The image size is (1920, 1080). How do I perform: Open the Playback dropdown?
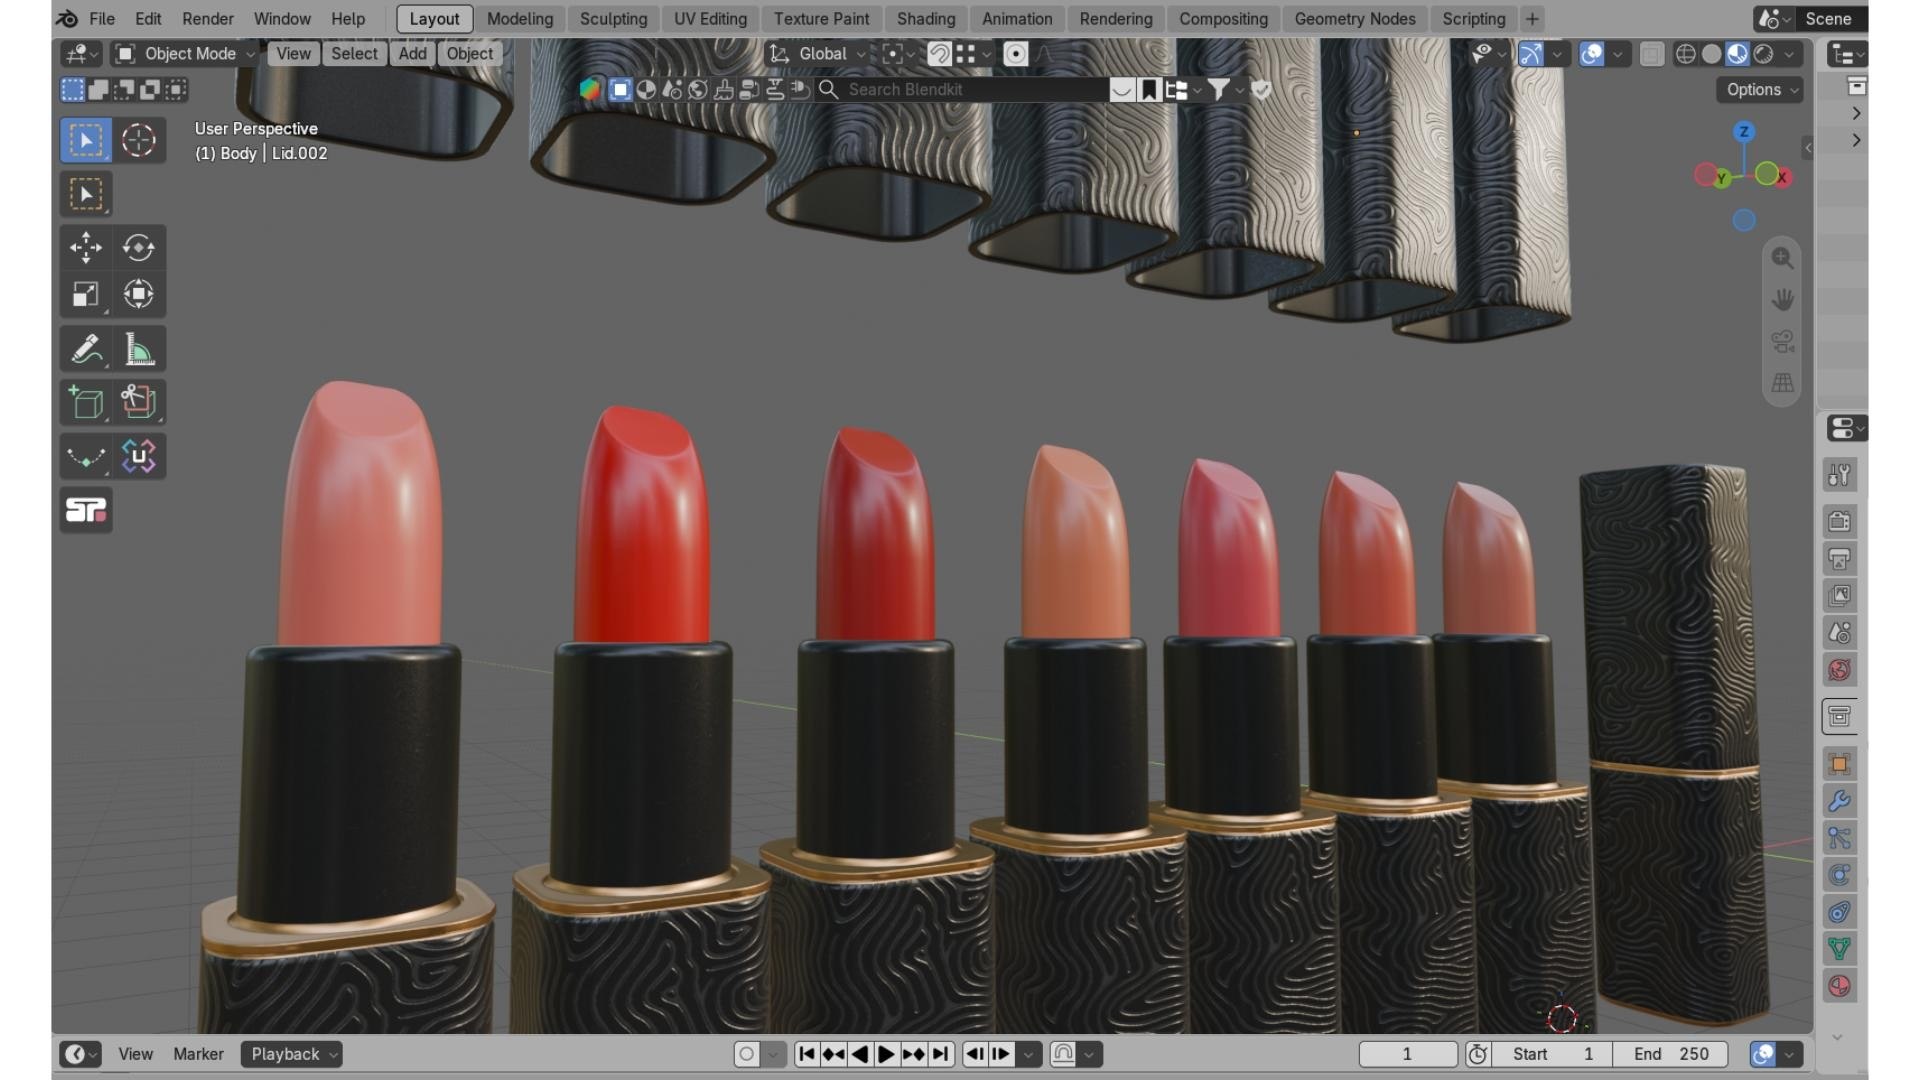[291, 1054]
